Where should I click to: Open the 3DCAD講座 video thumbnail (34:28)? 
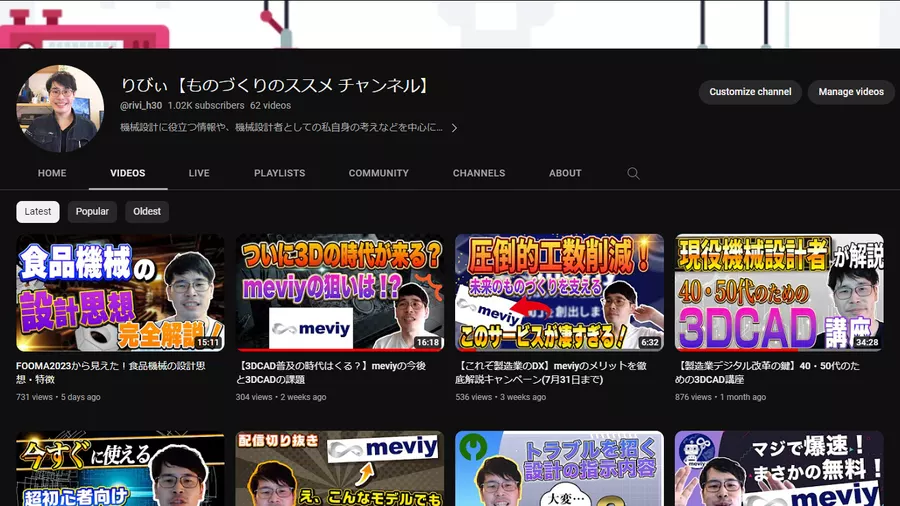click(x=779, y=293)
